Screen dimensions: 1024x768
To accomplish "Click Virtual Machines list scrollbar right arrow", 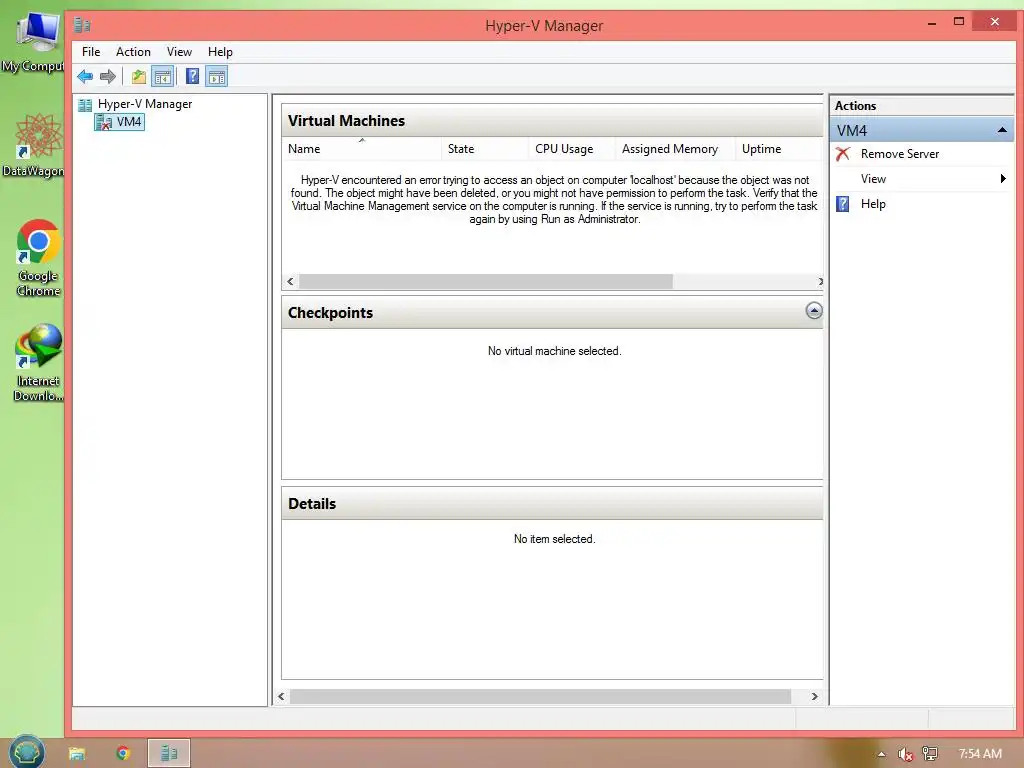I will point(820,281).
